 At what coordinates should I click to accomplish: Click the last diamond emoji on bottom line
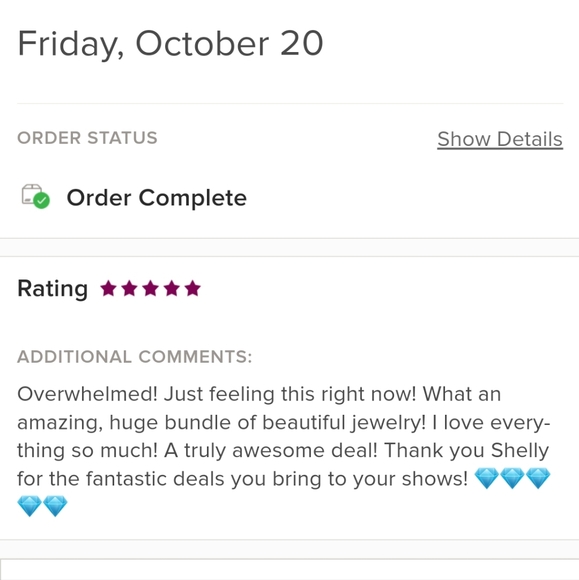click(x=55, y=506)
